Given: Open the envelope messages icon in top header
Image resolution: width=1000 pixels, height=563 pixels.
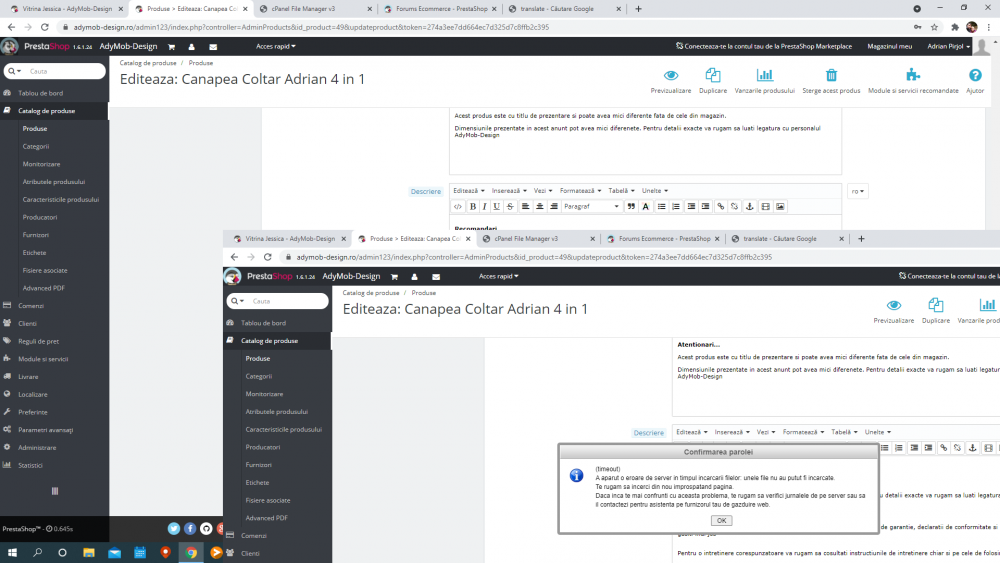Looking at the screenshot, I should click(213, 47).
